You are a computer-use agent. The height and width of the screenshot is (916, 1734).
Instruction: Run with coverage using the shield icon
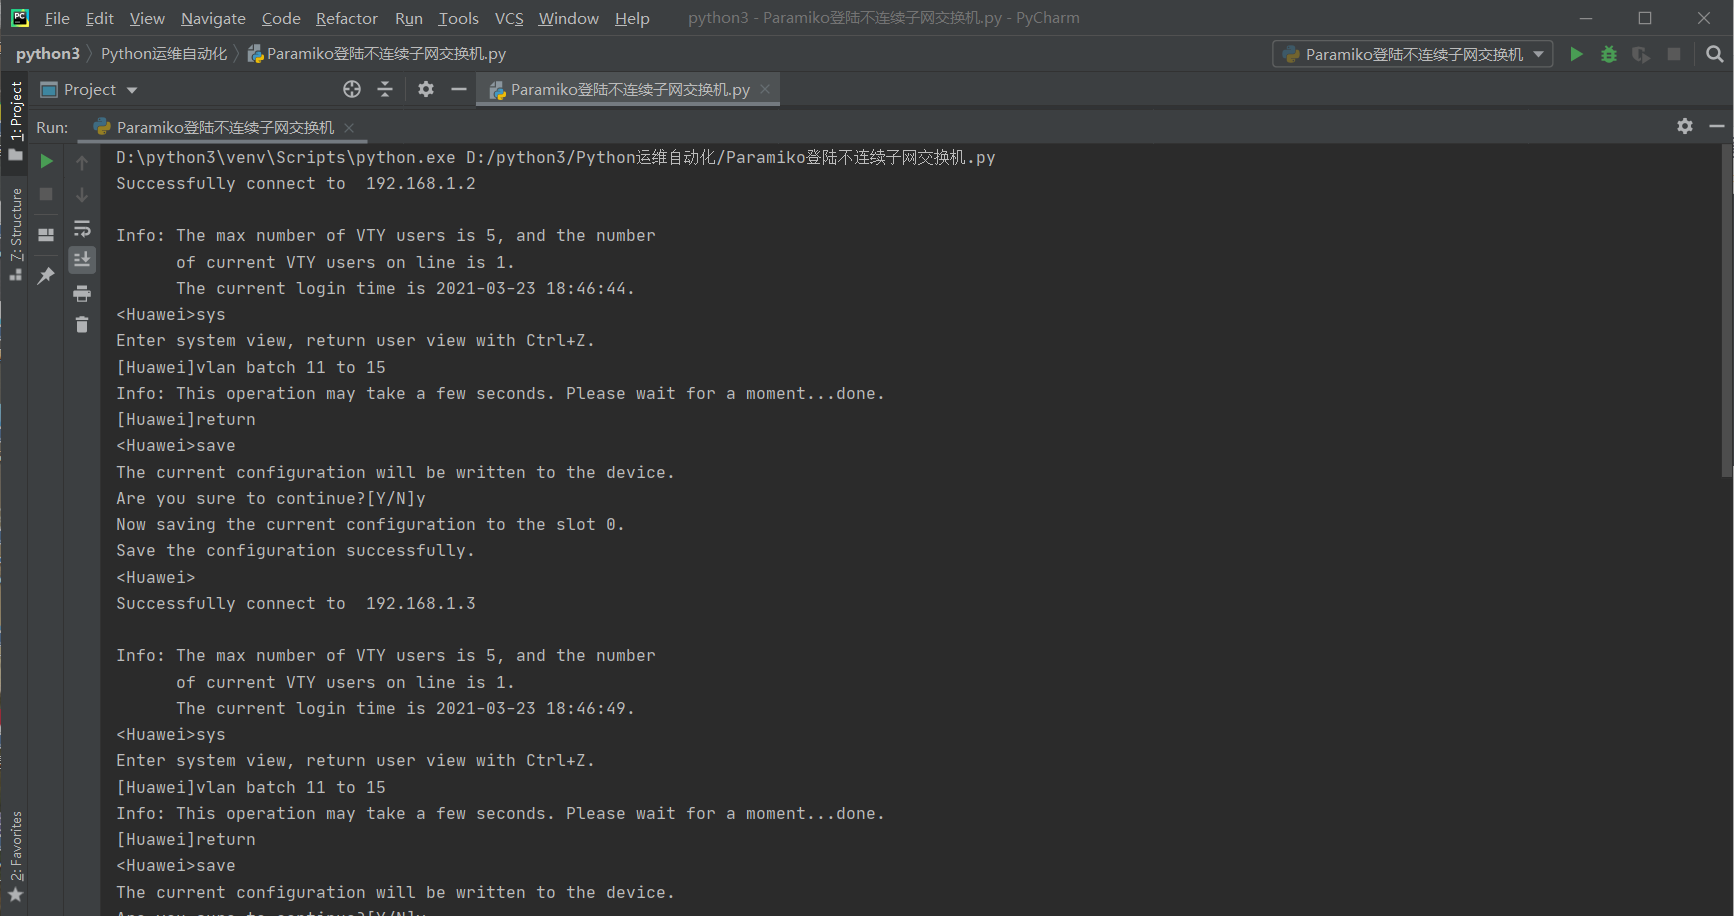(x=1640, y=54)
